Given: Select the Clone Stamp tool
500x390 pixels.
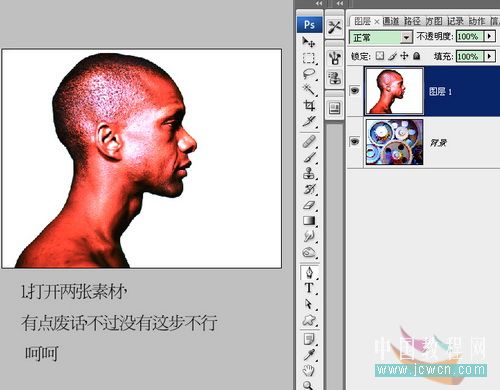Looking at the screenshot, I should [309, 173].
